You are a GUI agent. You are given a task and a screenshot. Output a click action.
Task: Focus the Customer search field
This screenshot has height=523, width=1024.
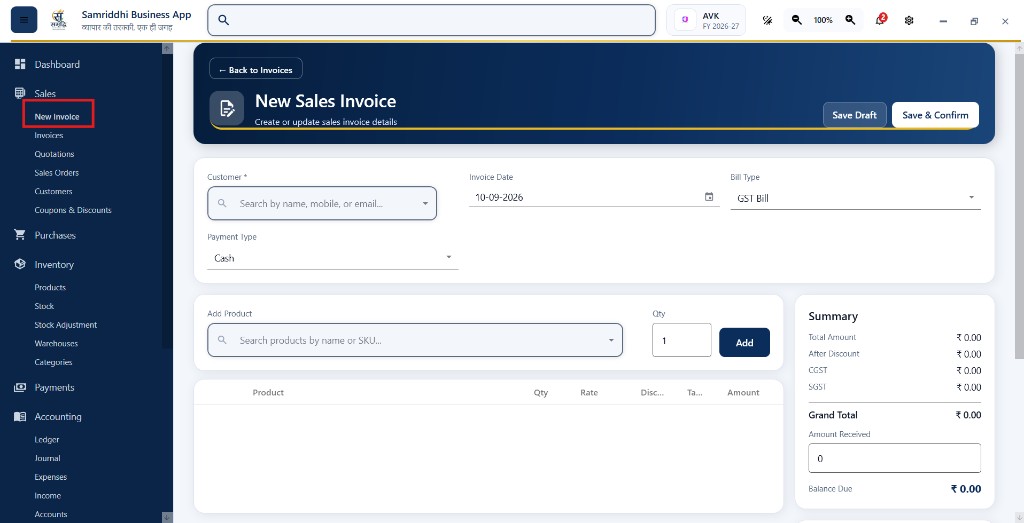pyautogui.click(x=322, y=203)
